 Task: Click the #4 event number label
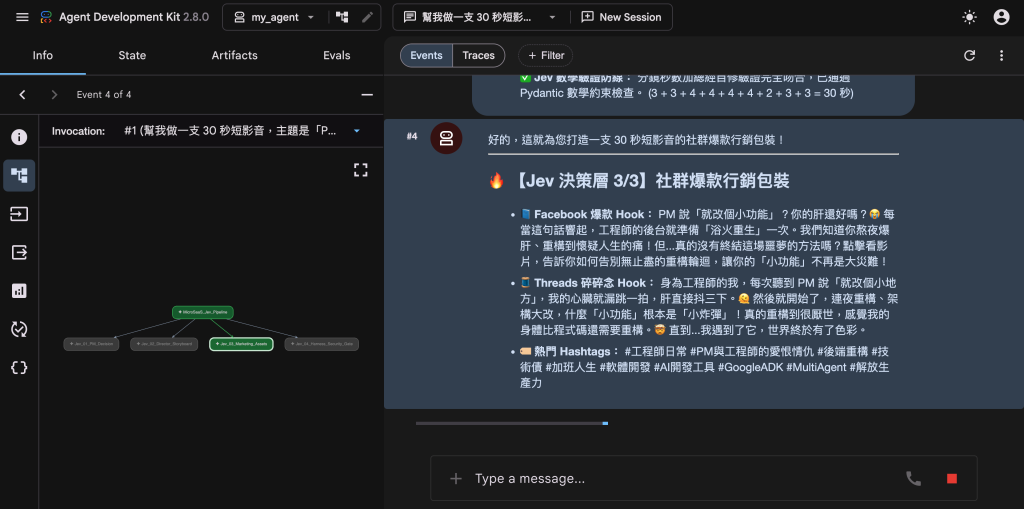click(412, 137)
